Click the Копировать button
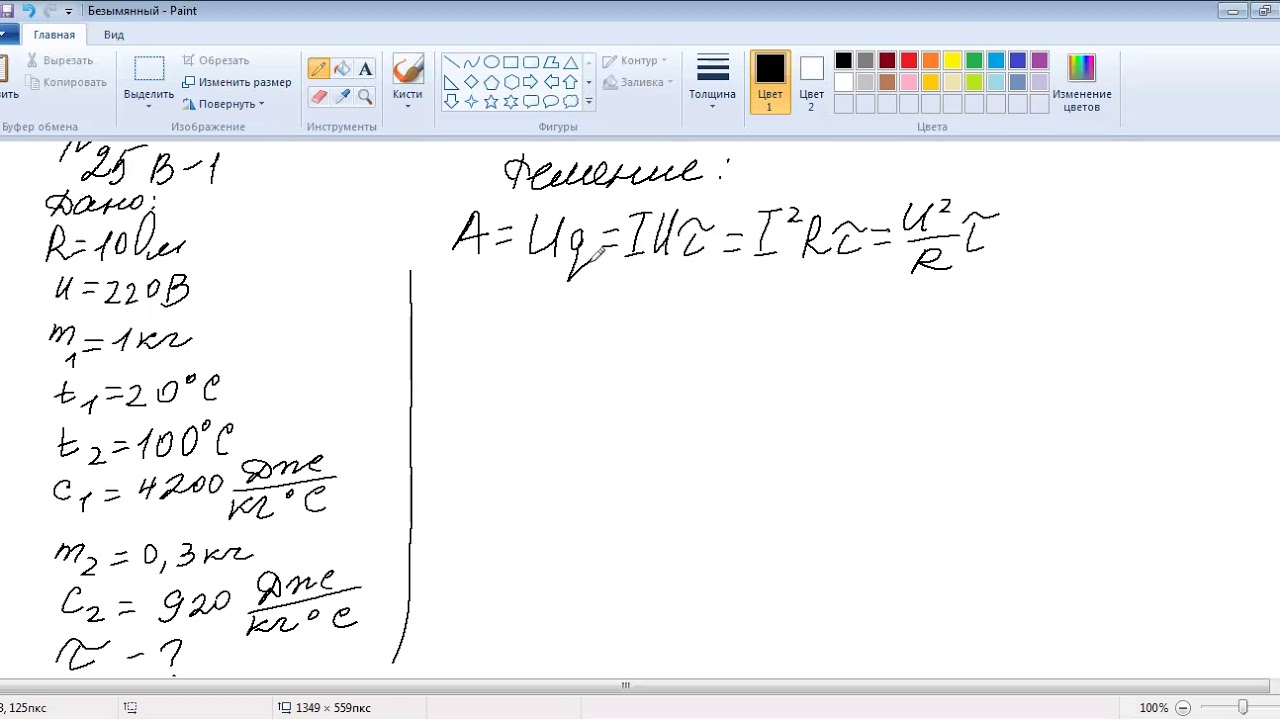The width and height of the screenshot is (1280, 720). pyautogui.click(x=67, y=82)
